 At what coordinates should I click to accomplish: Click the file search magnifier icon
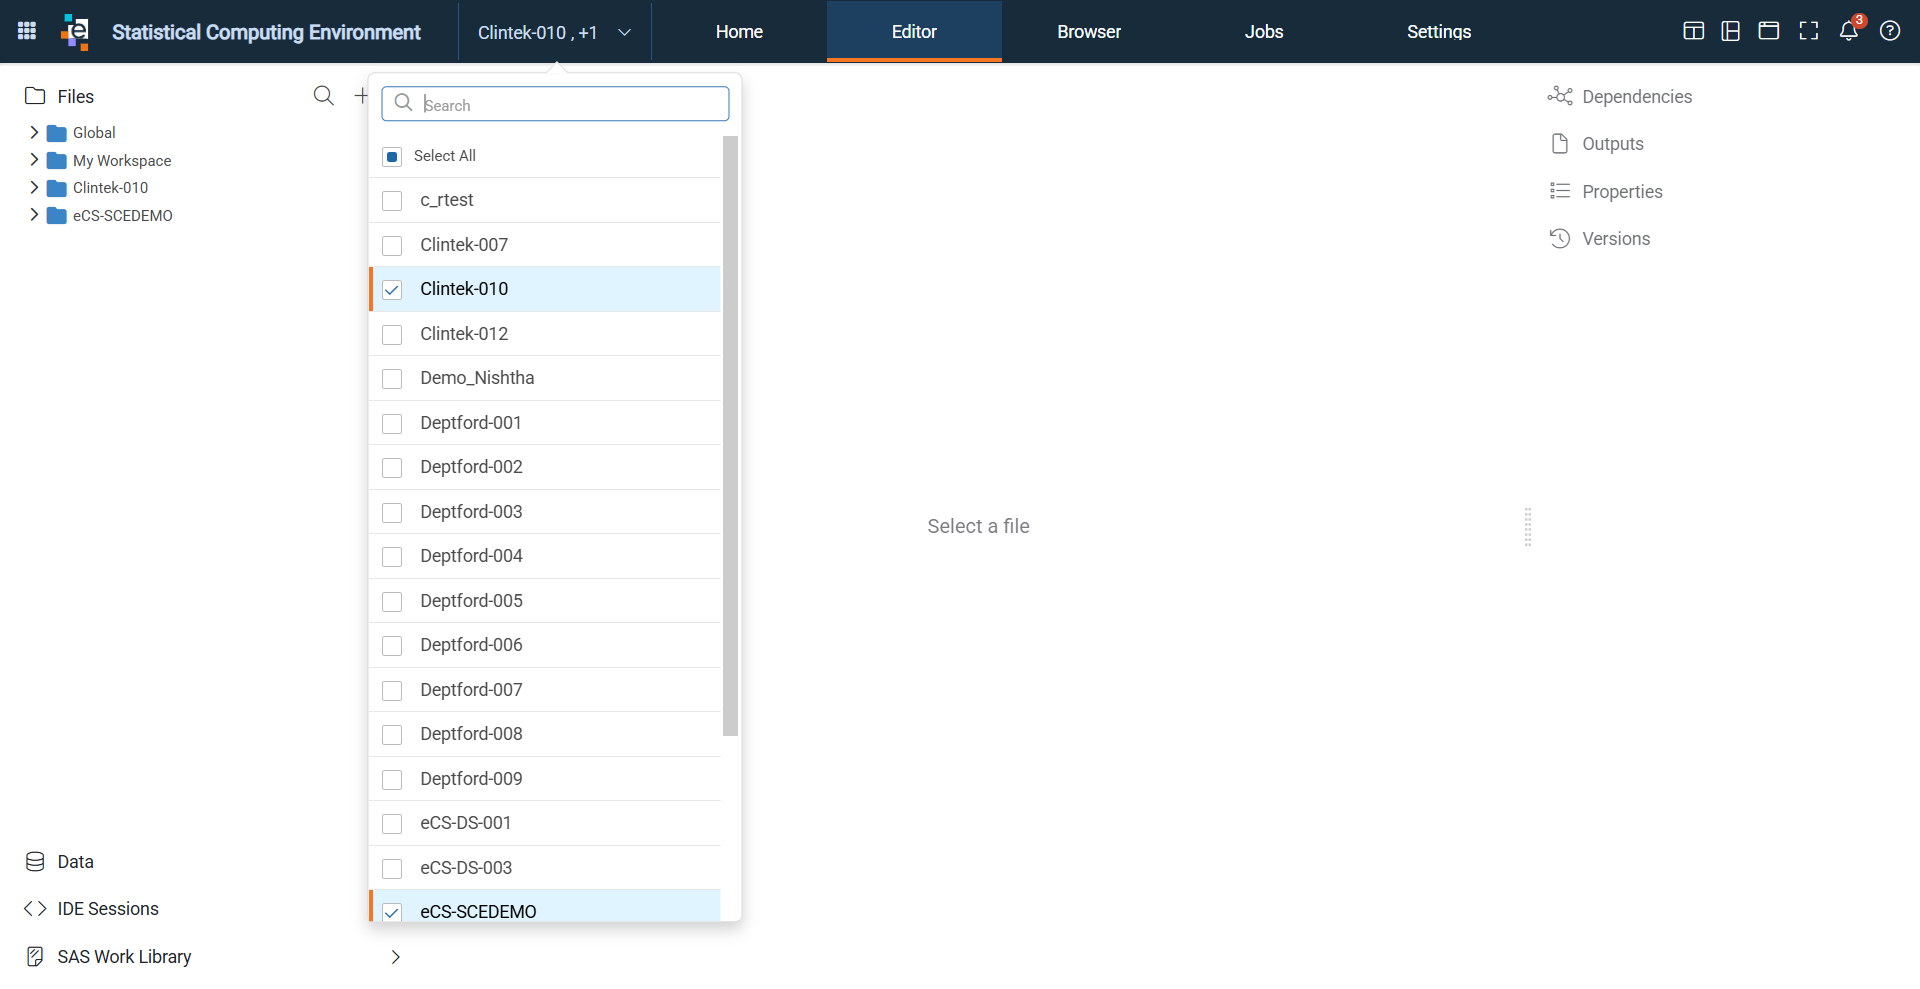point(323,96)
